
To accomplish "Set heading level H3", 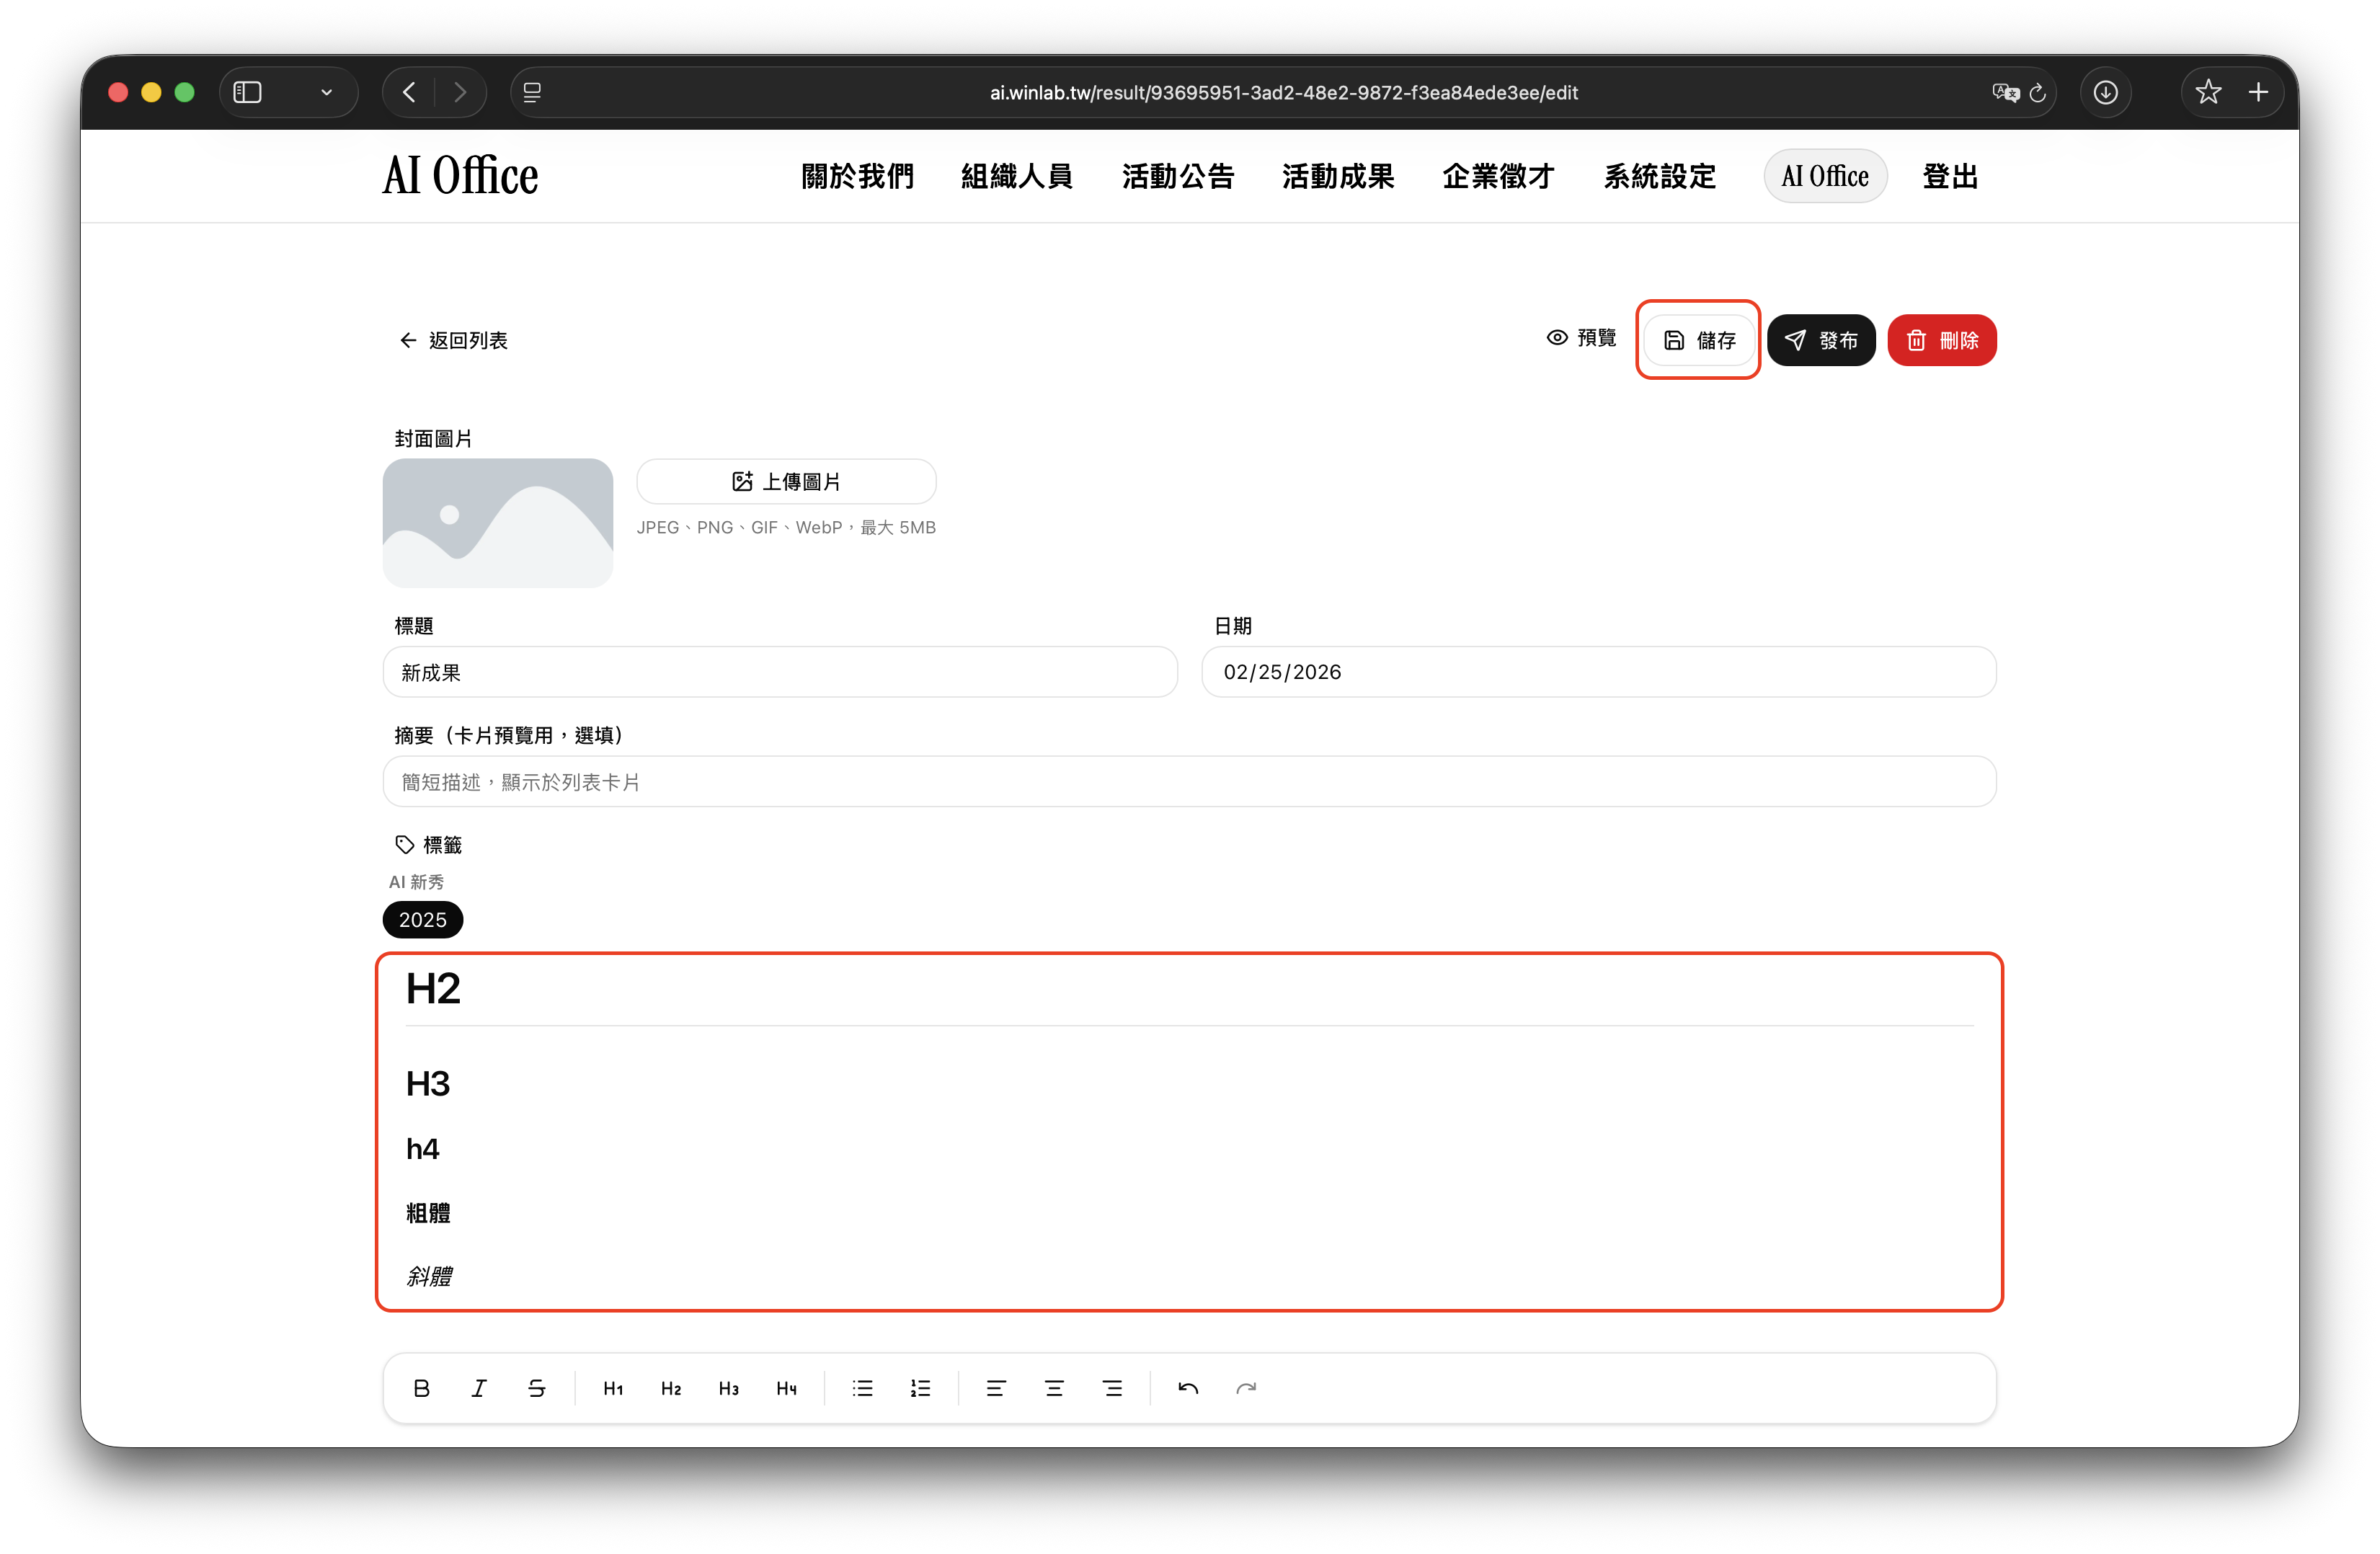I will pos(728,1388).
